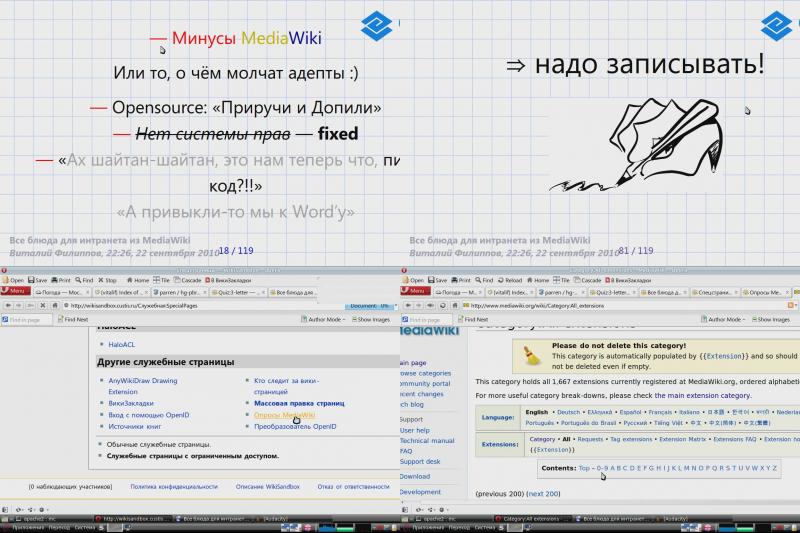The height and width of the screenshot is (533, 800).
Task: Click Print in the left browser toolbar
Action: click(61, 280)
